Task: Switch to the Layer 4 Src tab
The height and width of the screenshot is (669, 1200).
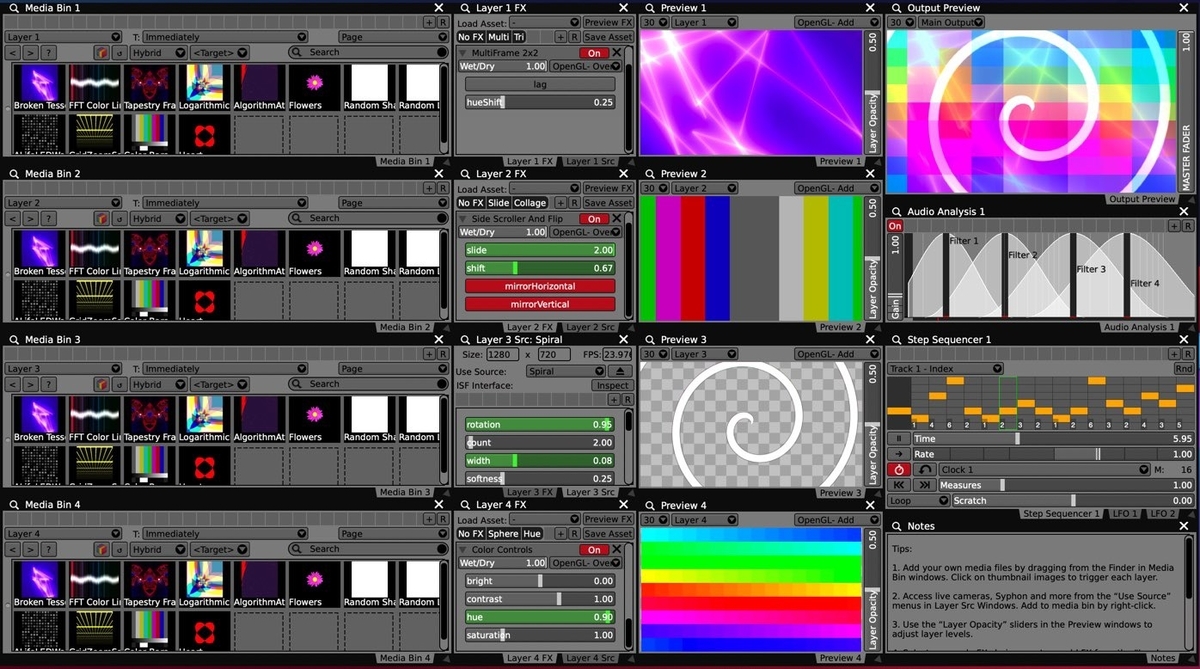Action: (x=590, y=658)
